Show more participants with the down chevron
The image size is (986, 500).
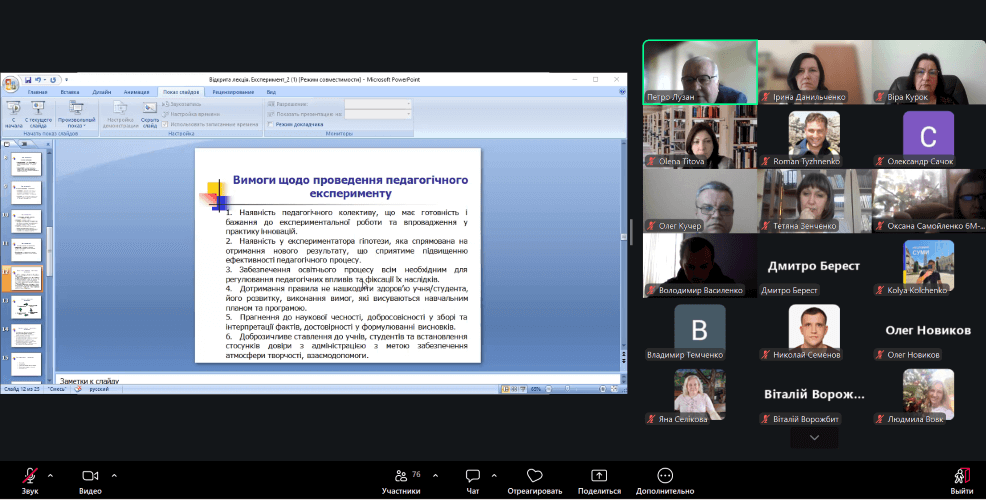pos(814,437)
